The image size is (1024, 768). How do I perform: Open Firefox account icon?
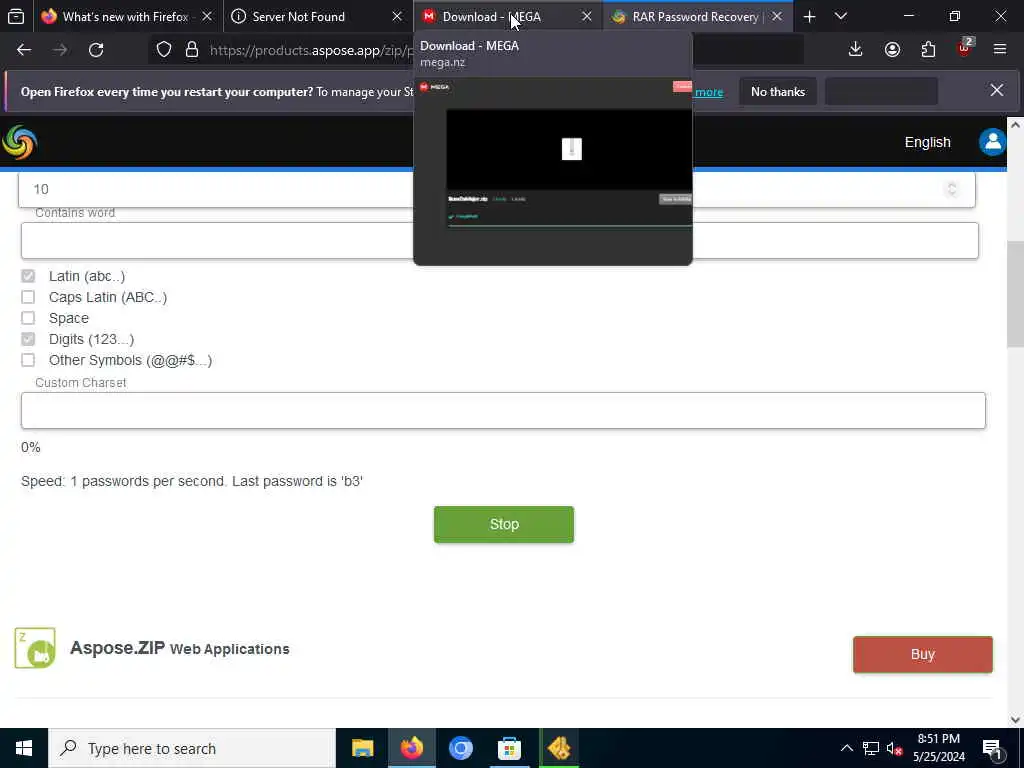pyautogui.click(x=892, y=50)
